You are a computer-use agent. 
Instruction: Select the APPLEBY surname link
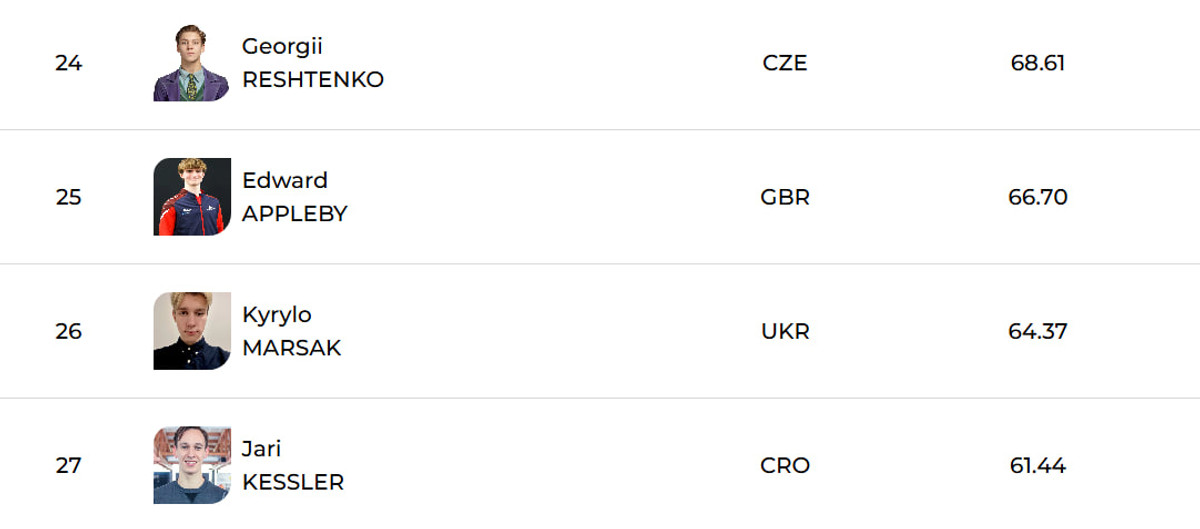(x=294, y=214)
